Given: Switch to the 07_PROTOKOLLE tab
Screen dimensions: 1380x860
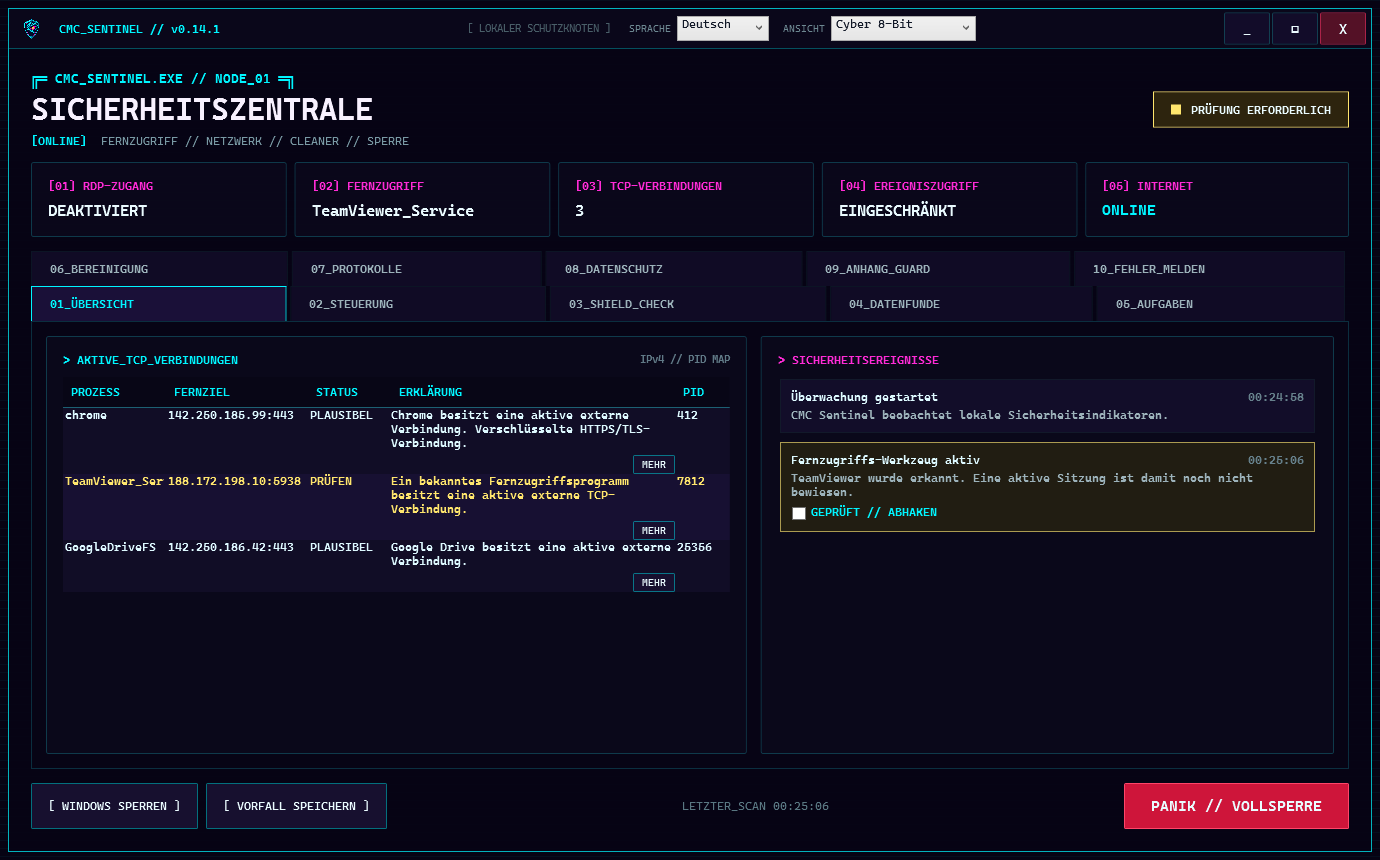Looking at the screenshot, I should (417, 269).
